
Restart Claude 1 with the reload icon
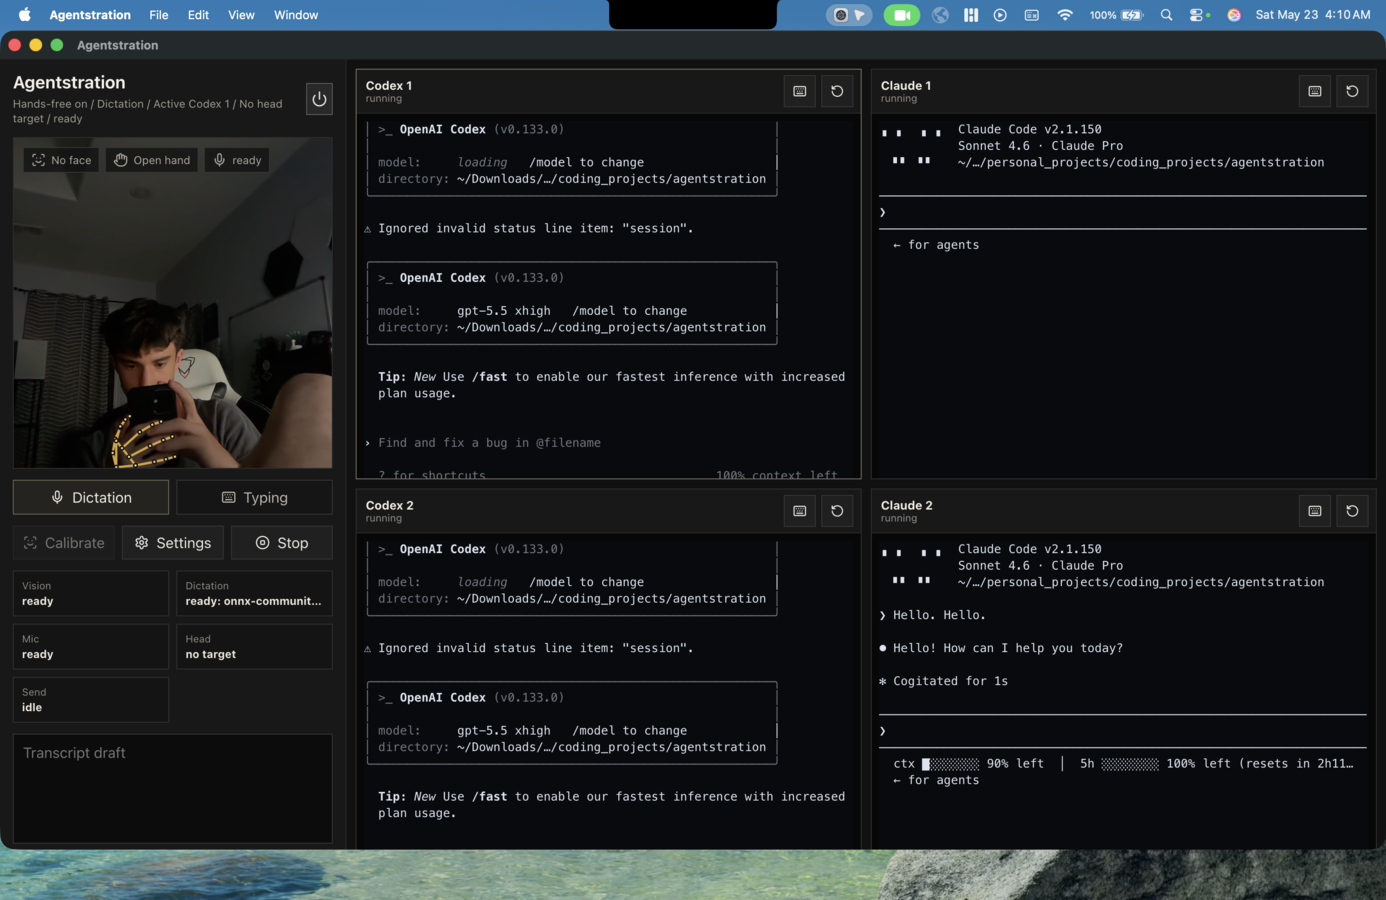point(1352,91)
